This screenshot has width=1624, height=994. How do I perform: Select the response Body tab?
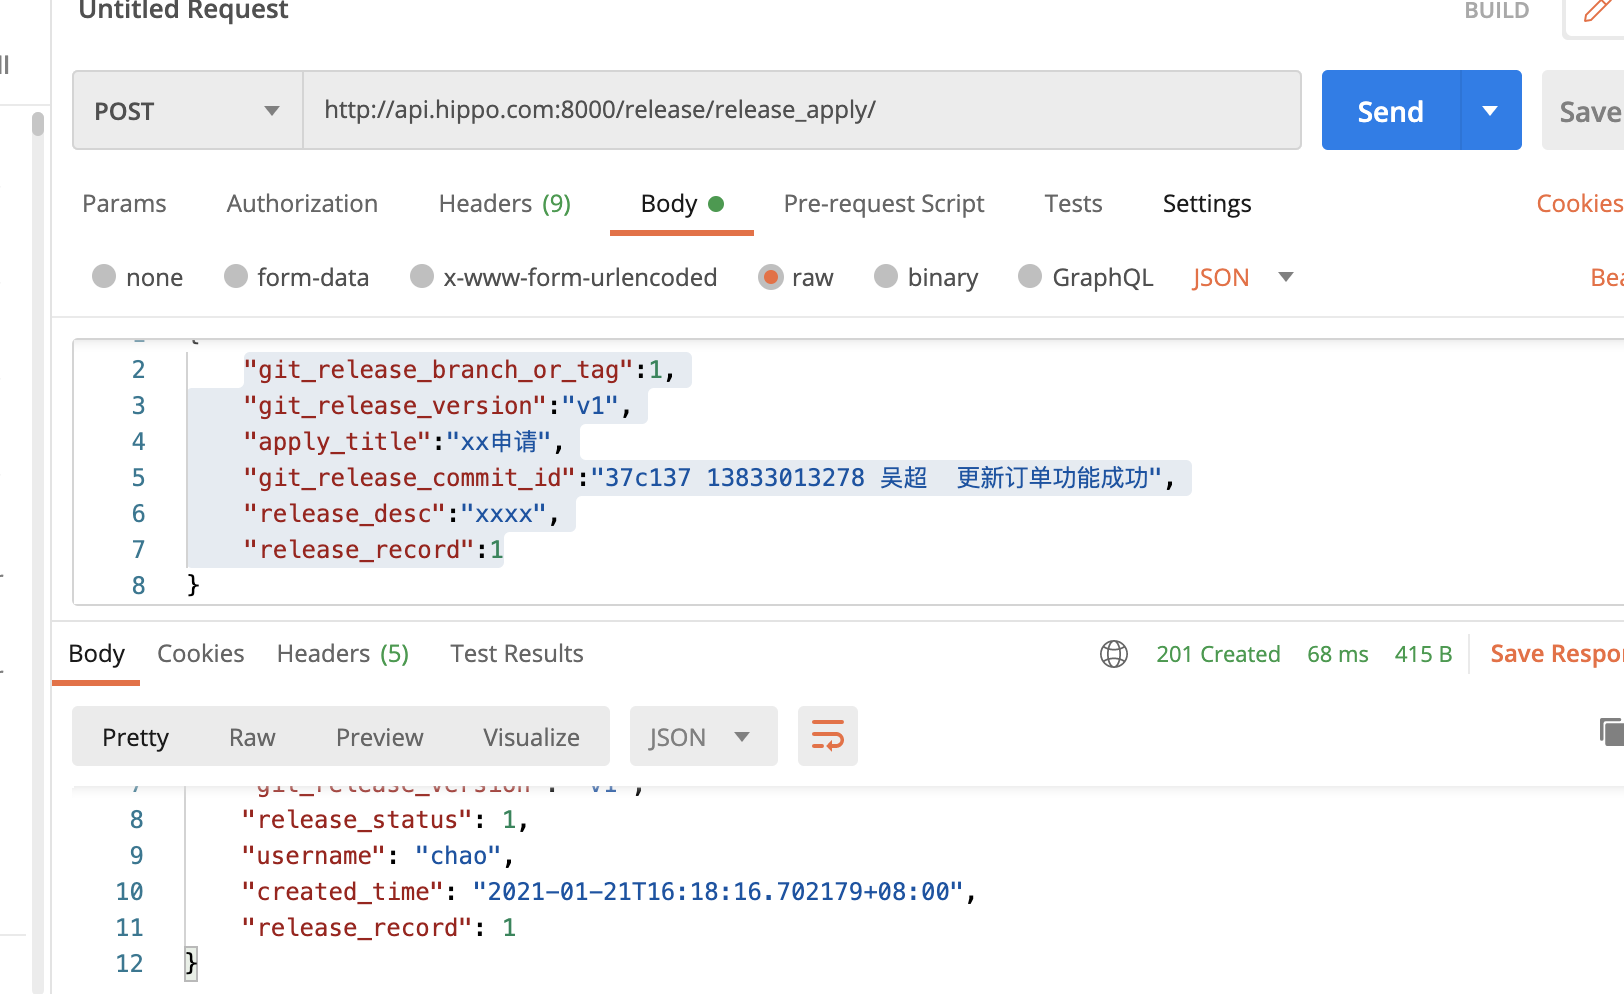96,654
